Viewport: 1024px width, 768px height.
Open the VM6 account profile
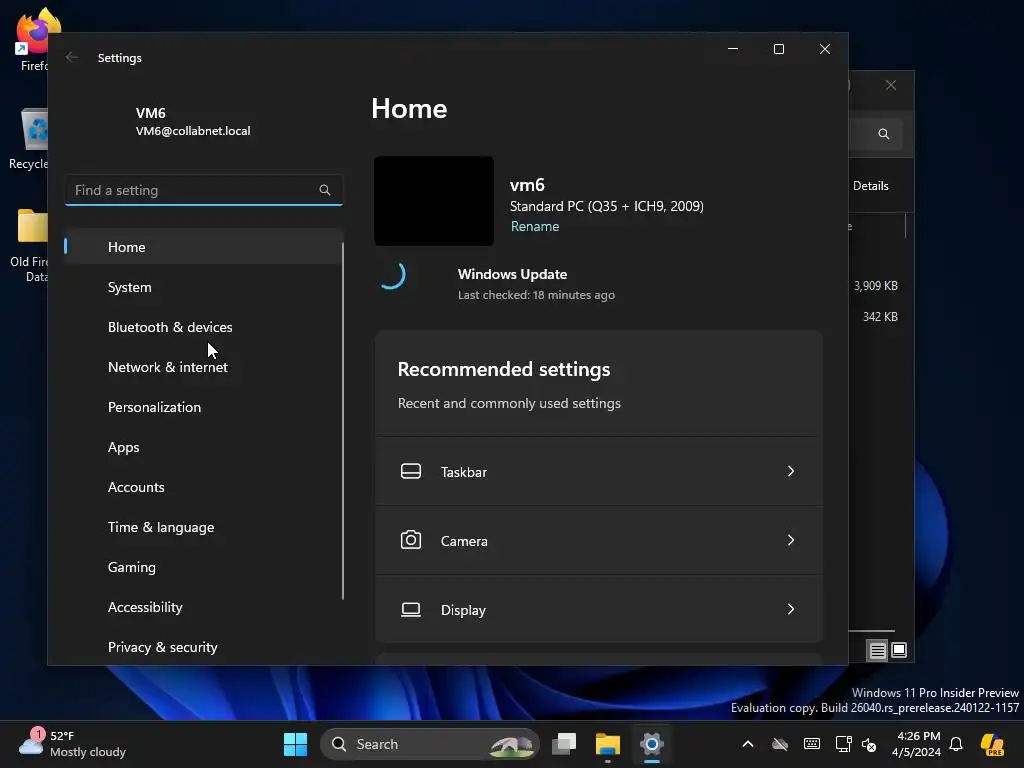(x=193, y=121)
